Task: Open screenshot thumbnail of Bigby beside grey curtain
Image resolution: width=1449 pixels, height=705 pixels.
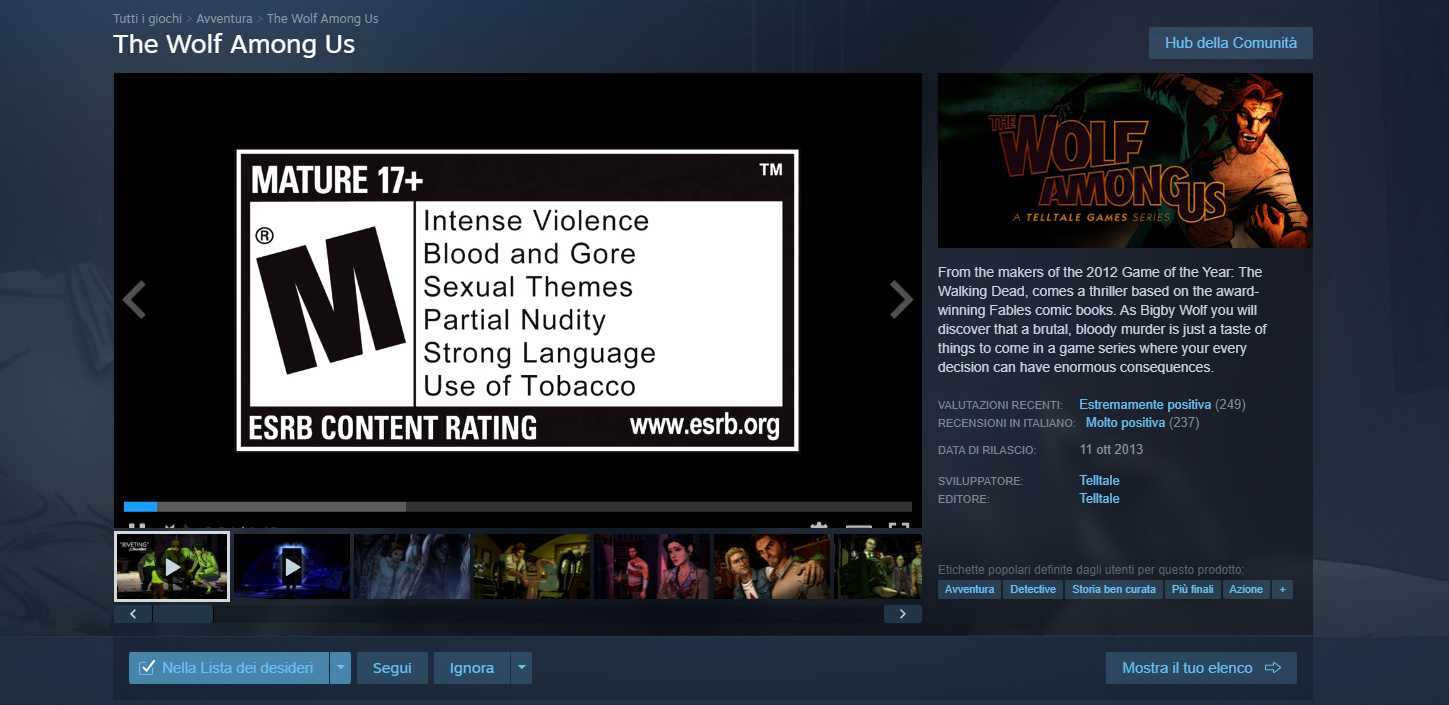Action: 412,566
